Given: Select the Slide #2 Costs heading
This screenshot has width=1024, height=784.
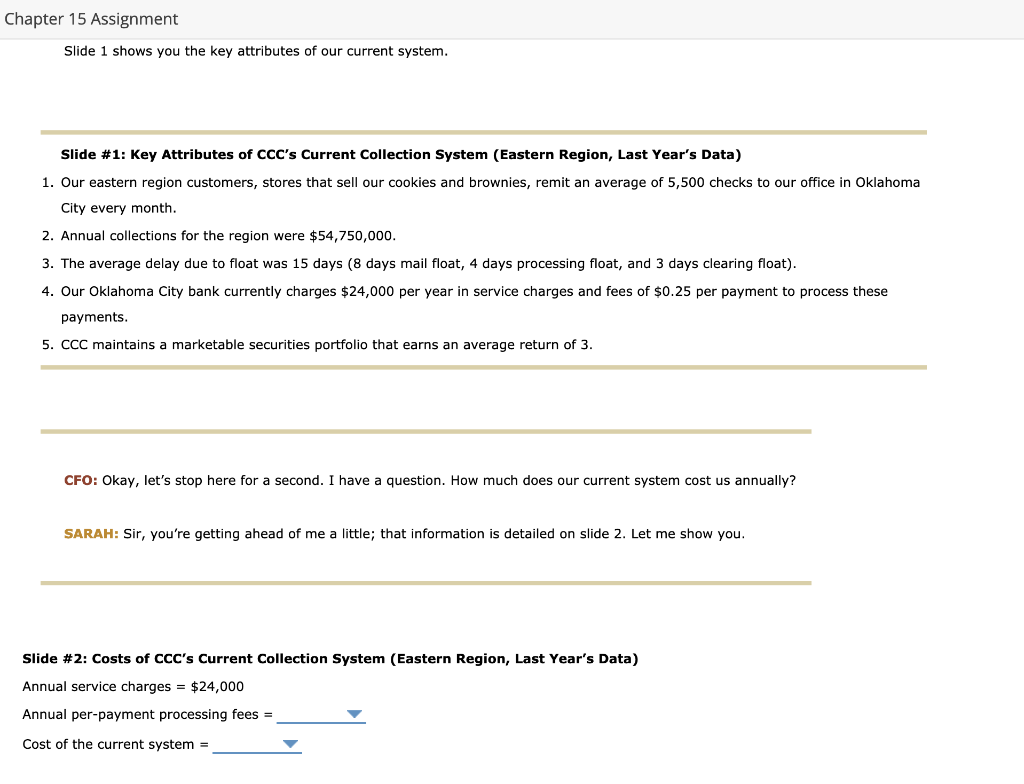Looking at the screenshot, I should [x=330, y=659].
